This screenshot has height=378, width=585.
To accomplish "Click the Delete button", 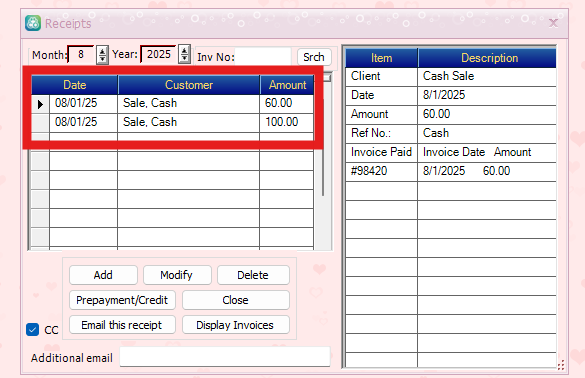I will 253,275.
